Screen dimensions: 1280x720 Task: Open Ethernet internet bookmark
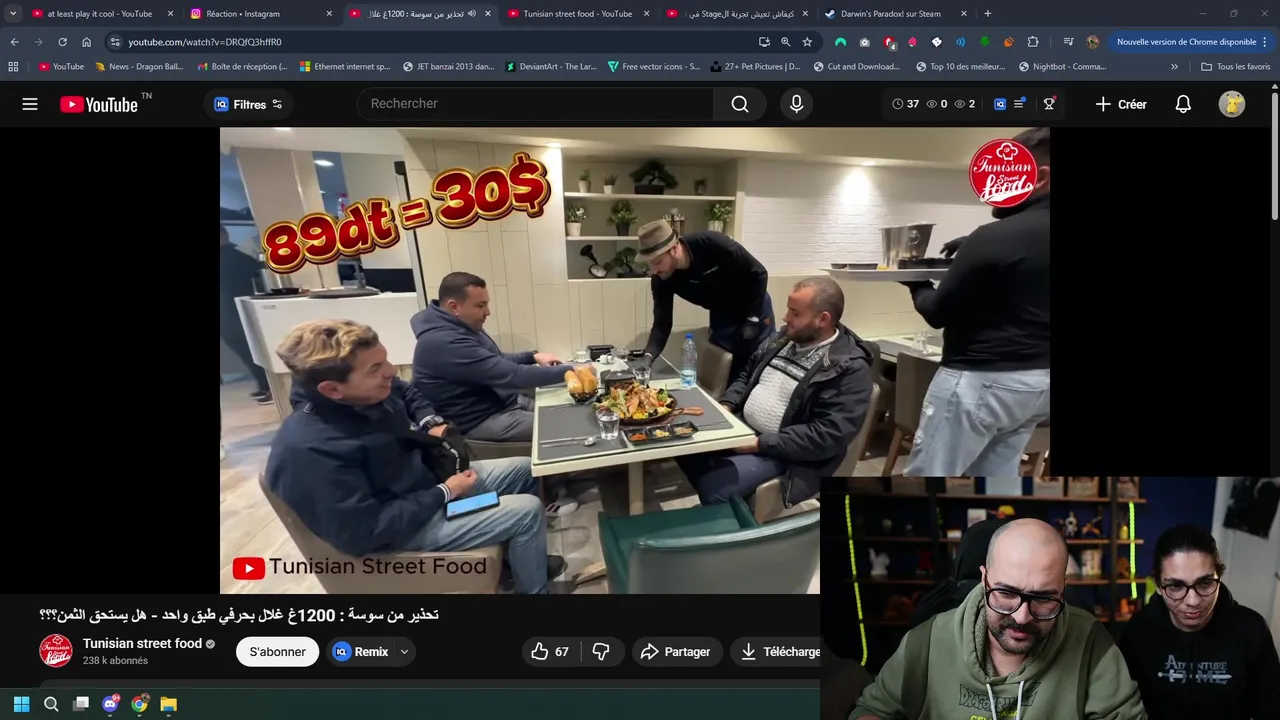[x=344, y=67]
